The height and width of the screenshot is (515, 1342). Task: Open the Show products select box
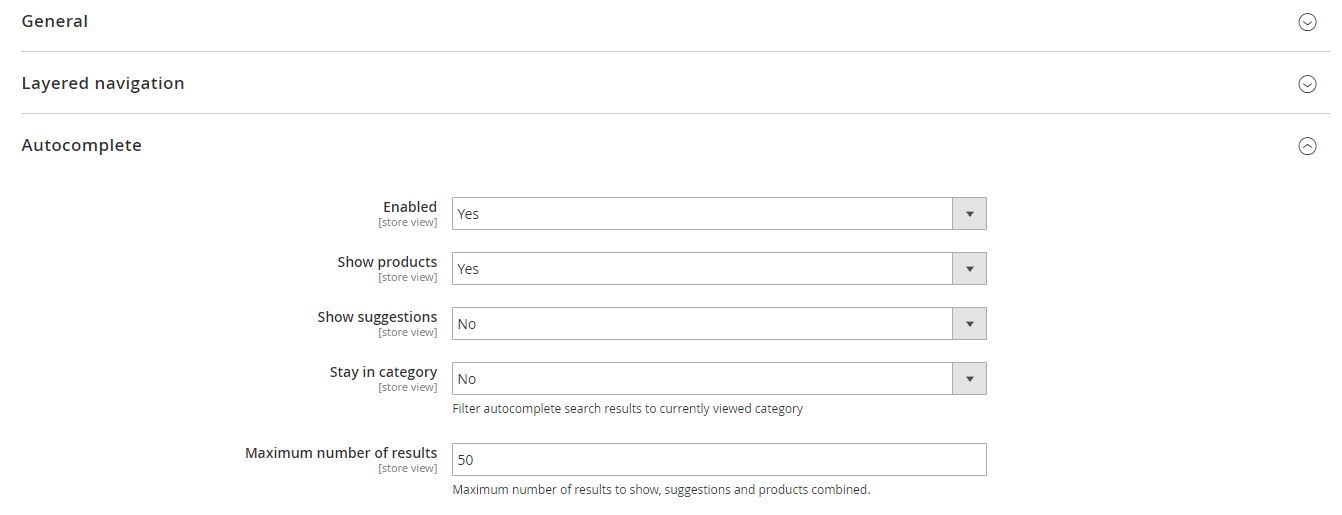pyautogui.click(x=719, y=268)
